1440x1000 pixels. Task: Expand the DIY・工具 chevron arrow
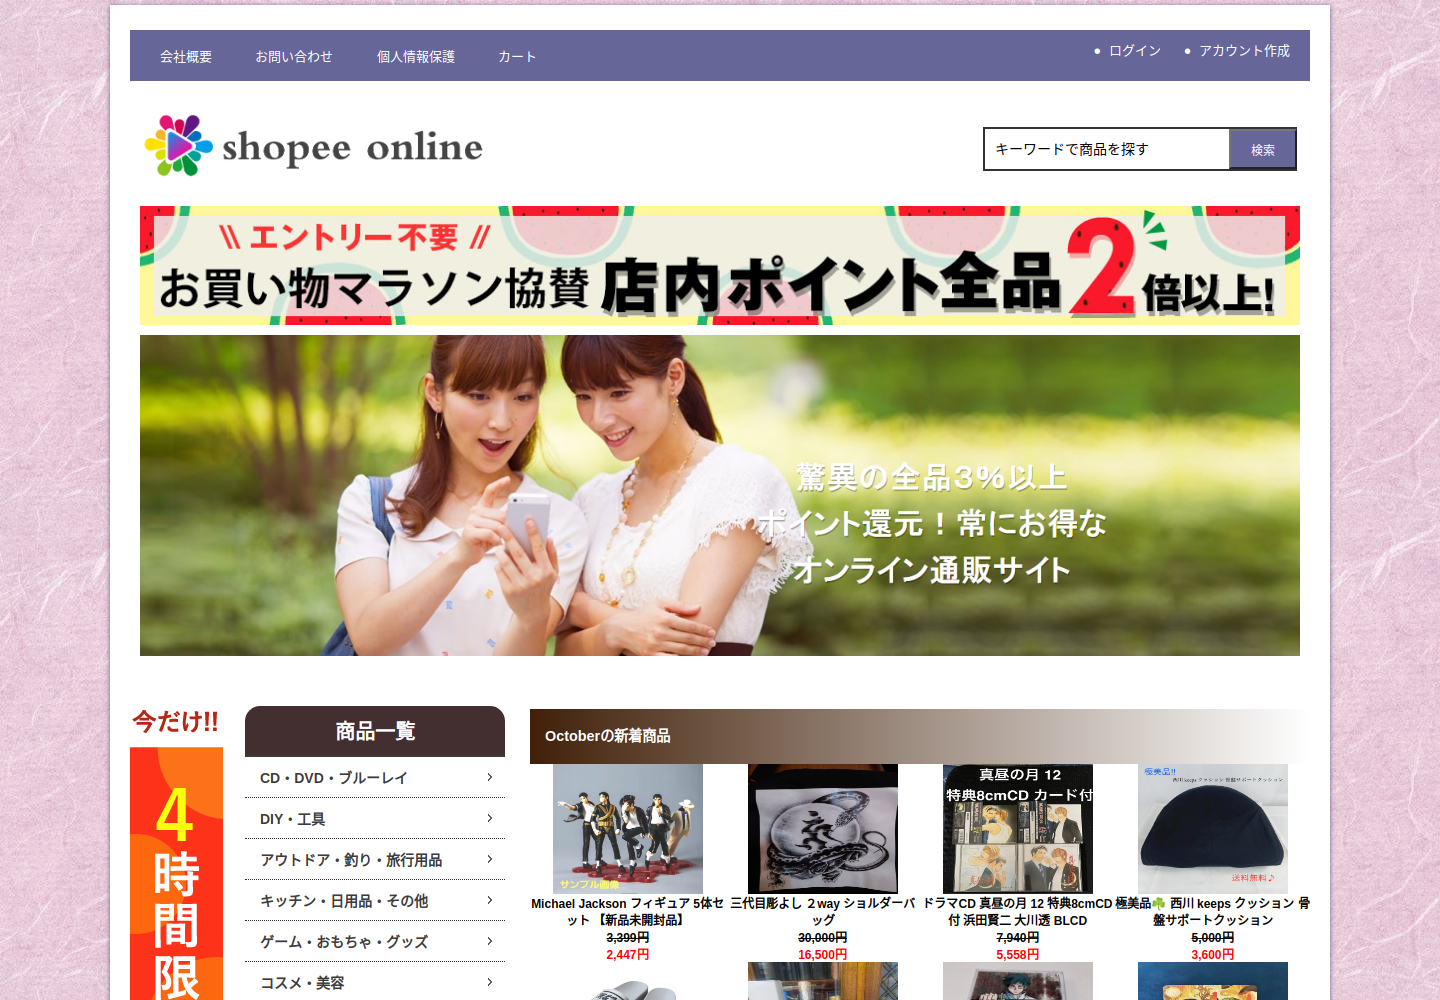point(489,818)
